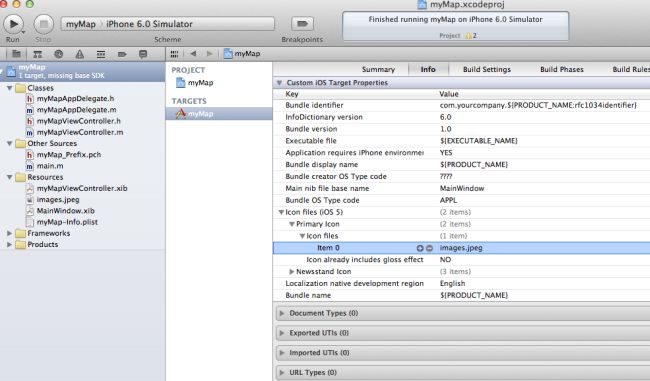This screenshot has width=650, height=381.
Task: Open the Issue navigator warning icon
Action: click(x=80, y=54)
